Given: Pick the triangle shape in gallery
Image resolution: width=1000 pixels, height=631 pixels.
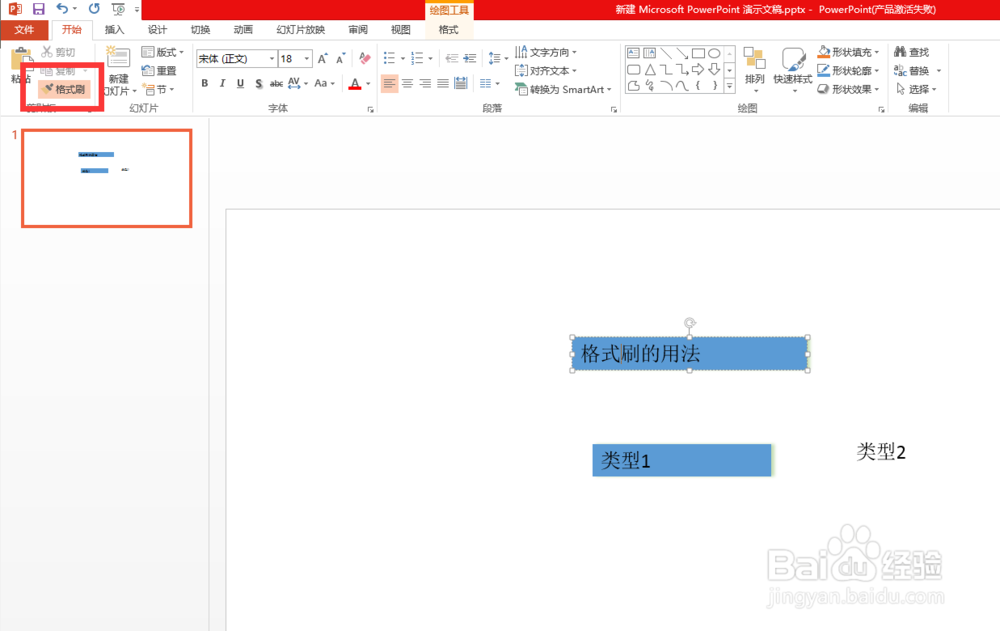Looking at the screenshot, I should tap(650, 70).
